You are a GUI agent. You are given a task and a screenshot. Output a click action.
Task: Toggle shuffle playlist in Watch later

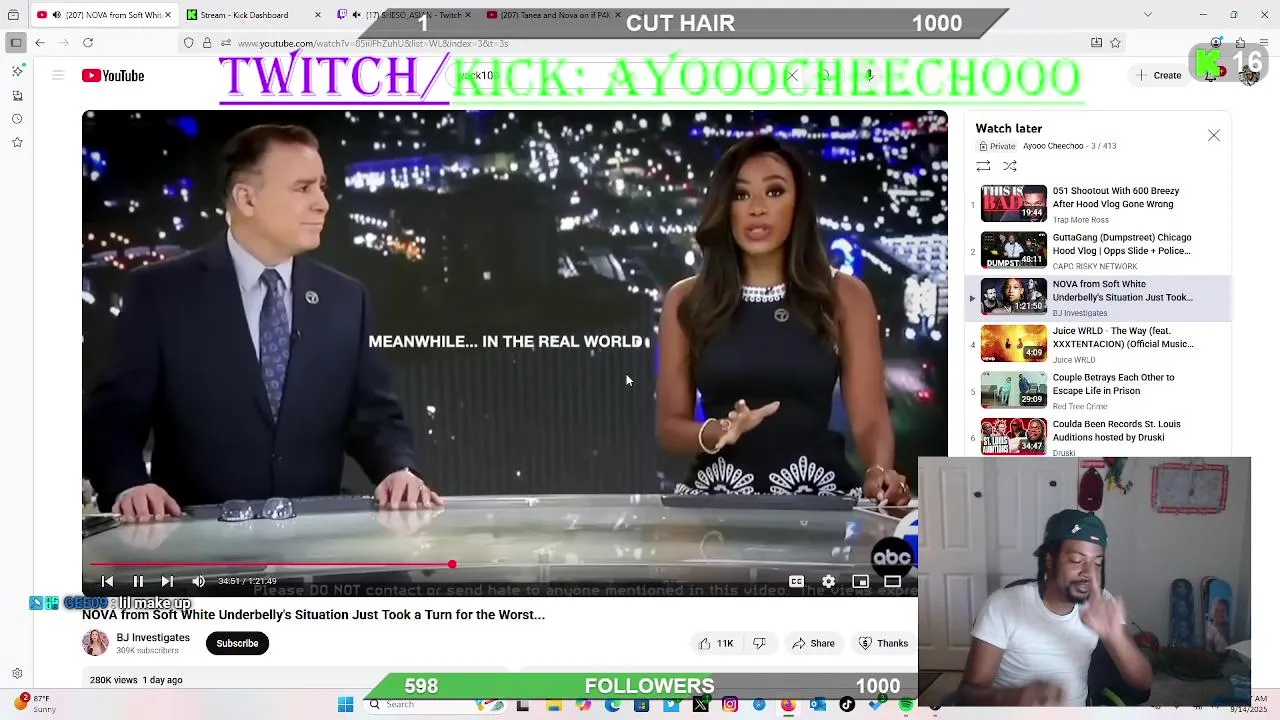coord(1010,166)
